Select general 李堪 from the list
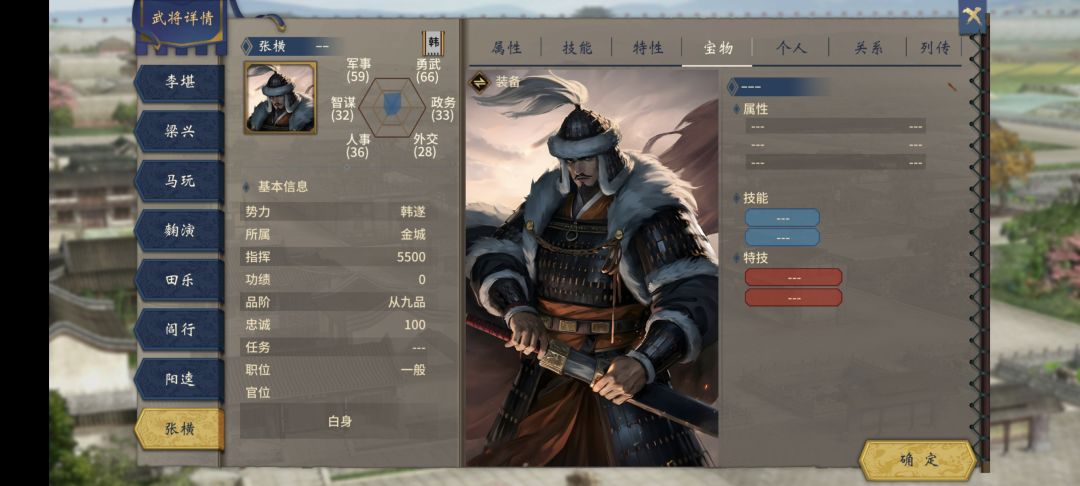This screenshot has height=486, width=1080. [x=180, y=82]
